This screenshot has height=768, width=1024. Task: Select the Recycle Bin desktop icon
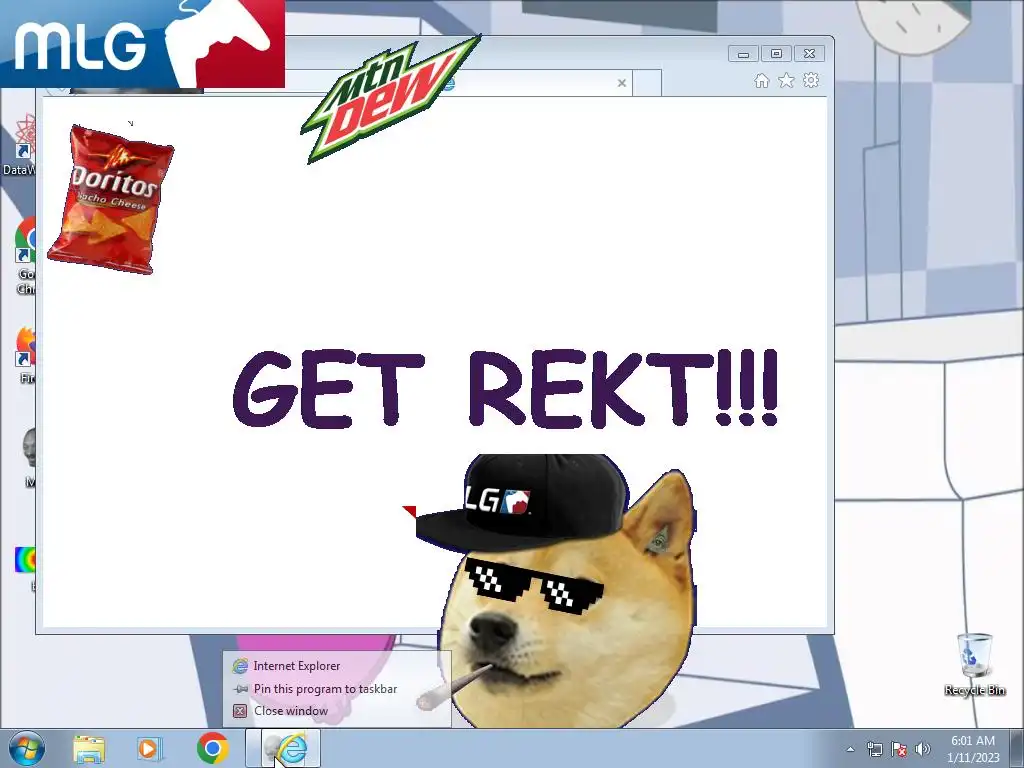coord(974,664)
